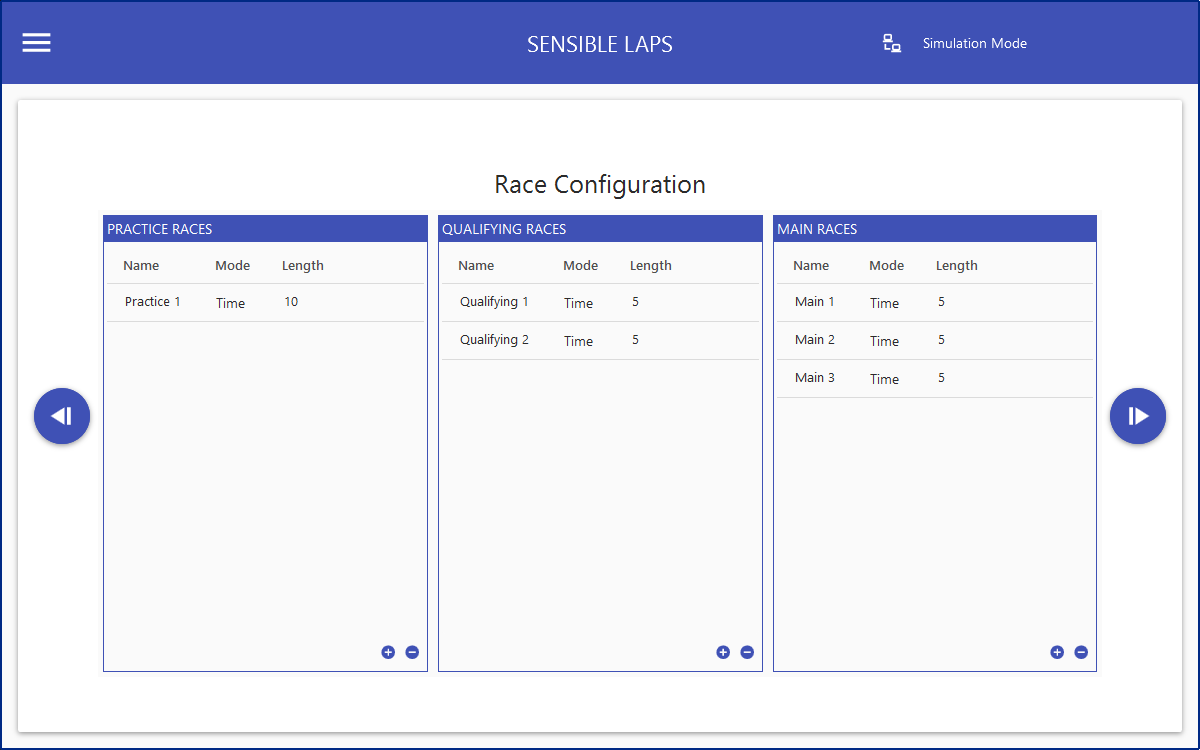Screen dimensions: 1200x750
Task: Select the Qualifying 1 race row name
Action: point(494,302)
